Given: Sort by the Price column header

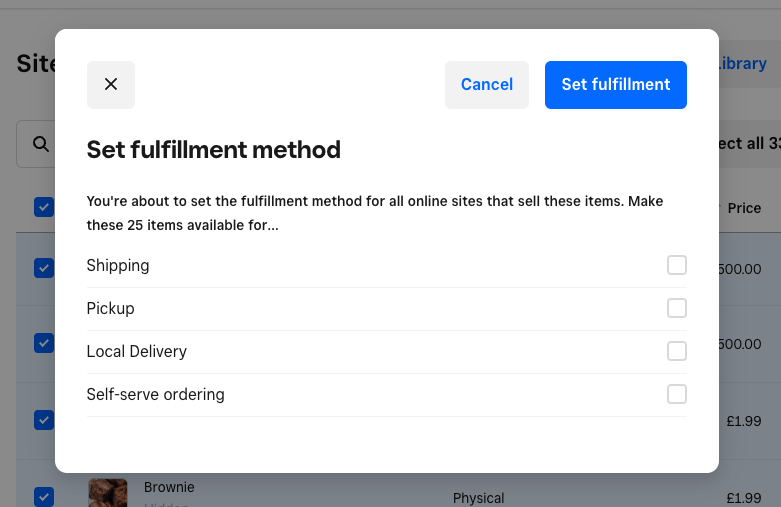Looking at the screenshot, I should pyautogui.click(x=744, y=208).
